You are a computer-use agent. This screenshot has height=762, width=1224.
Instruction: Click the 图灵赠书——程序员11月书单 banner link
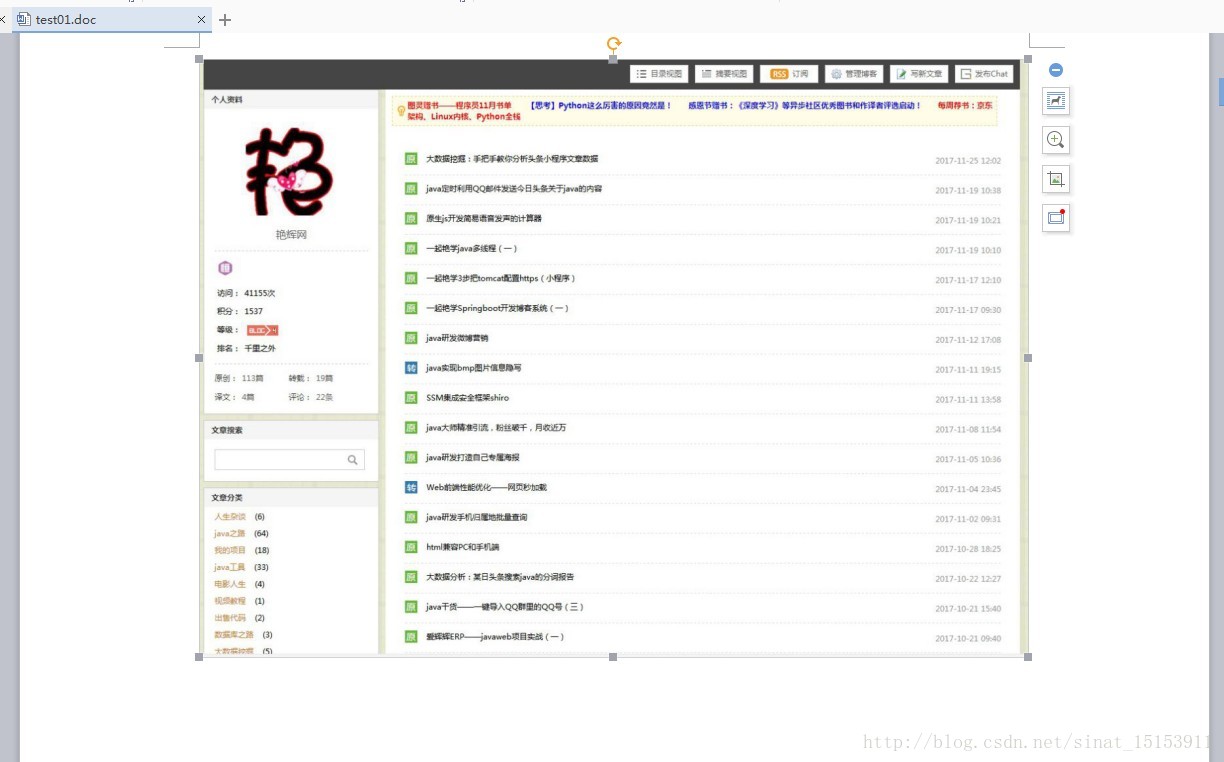click(459, 105)
